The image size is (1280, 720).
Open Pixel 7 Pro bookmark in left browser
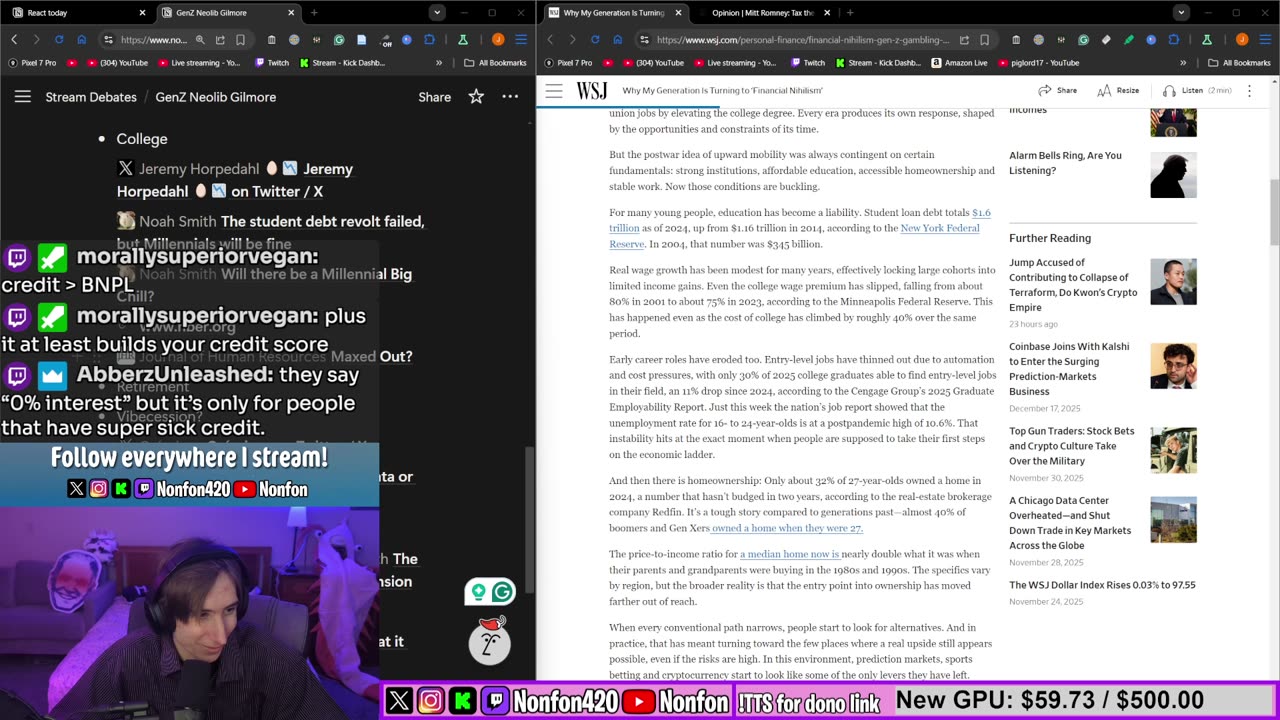click(33, 63)
